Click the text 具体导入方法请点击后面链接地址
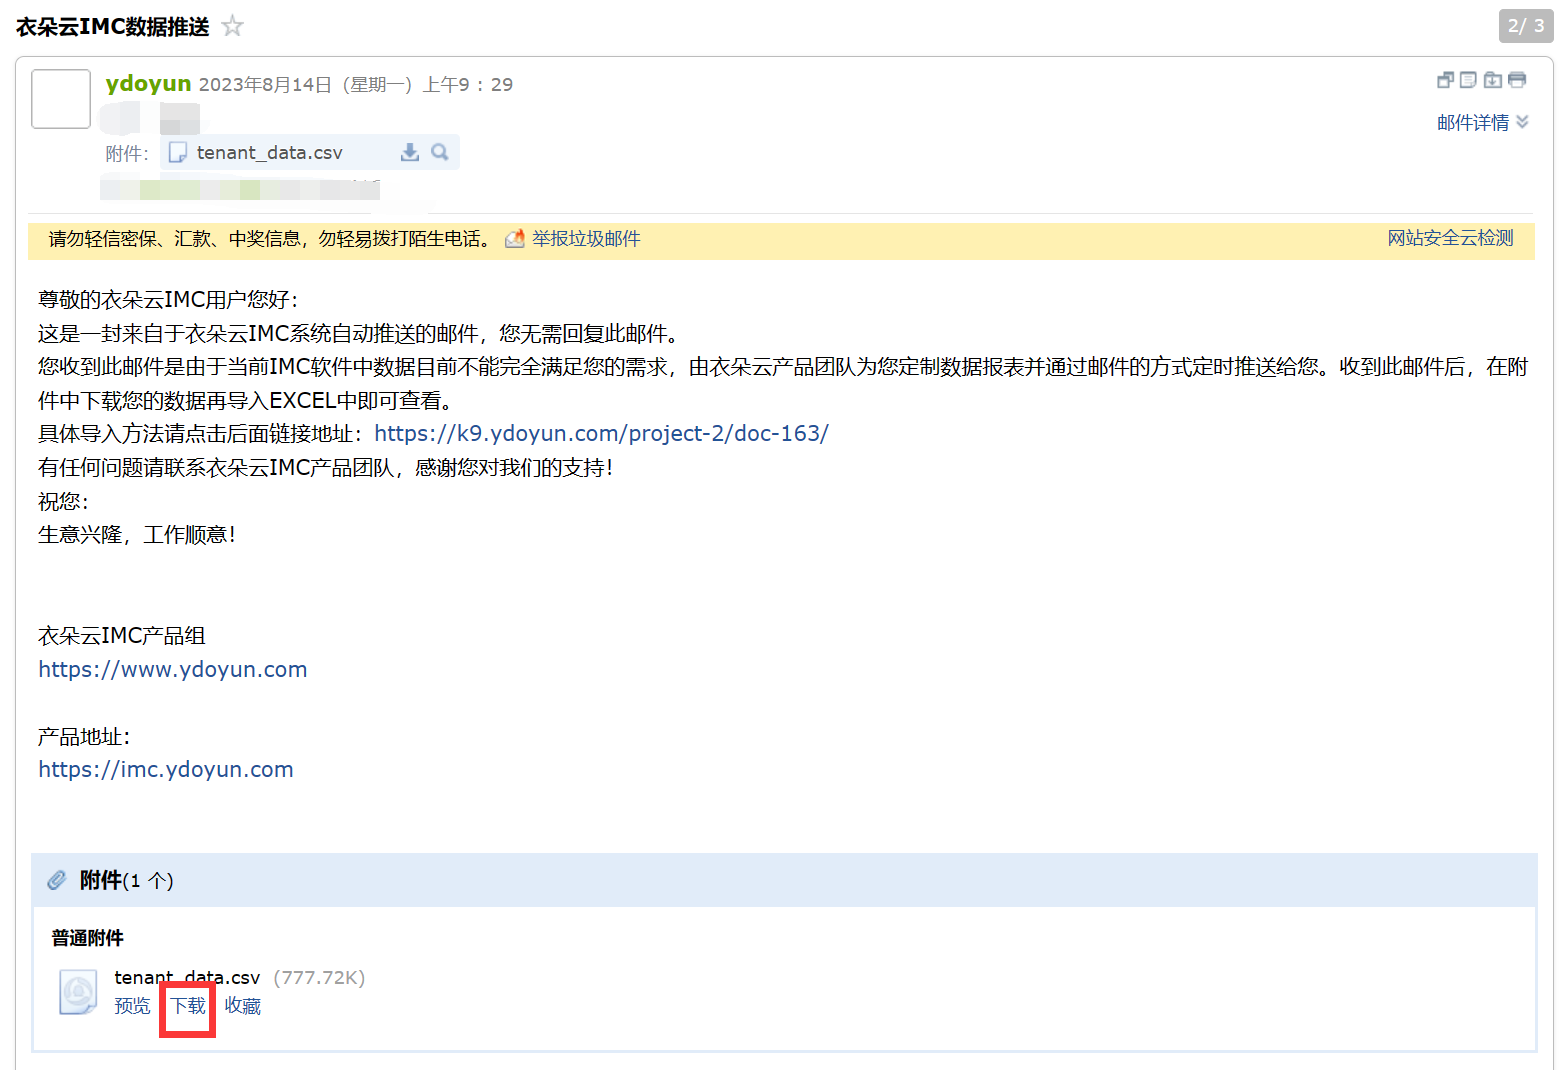The image size is (1561, 1070). [x=201, y=434]
